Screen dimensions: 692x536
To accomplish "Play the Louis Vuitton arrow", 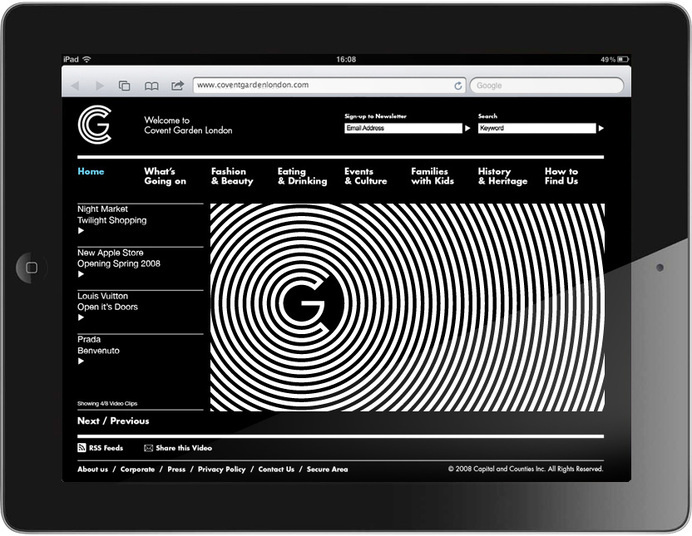I will click(x=81, y=318).
